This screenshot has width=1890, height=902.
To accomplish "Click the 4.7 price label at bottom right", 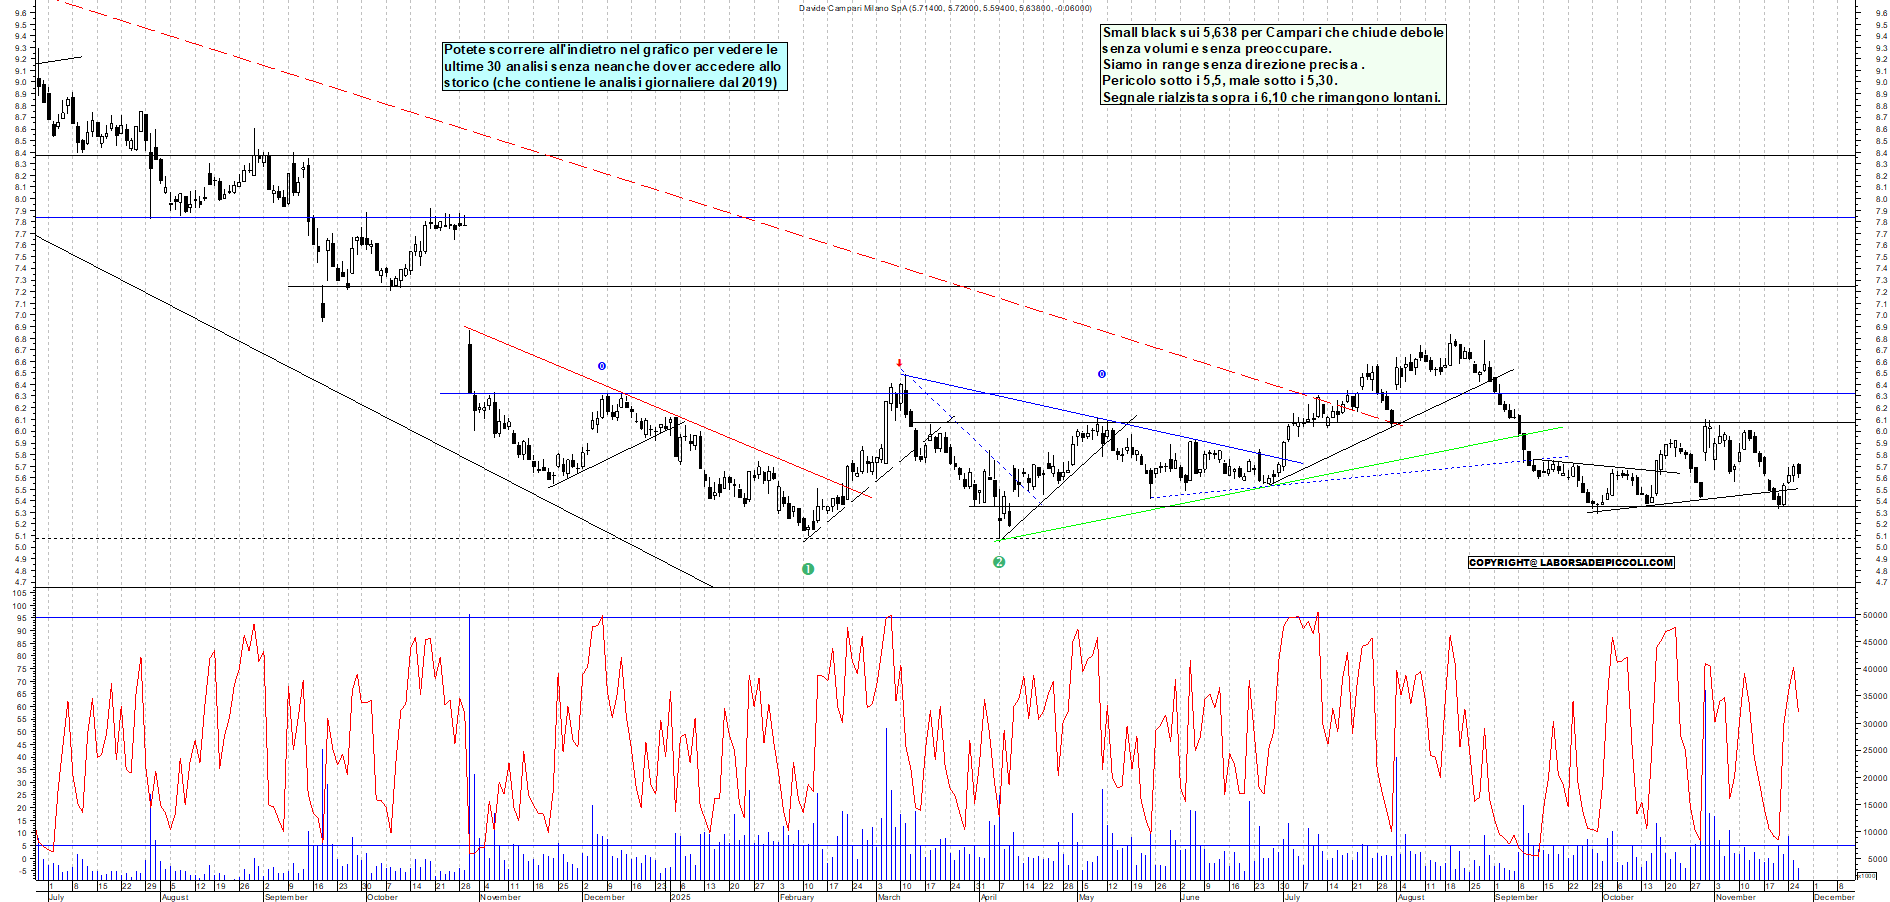I will pyautogui.click(x=1882, y=582).
